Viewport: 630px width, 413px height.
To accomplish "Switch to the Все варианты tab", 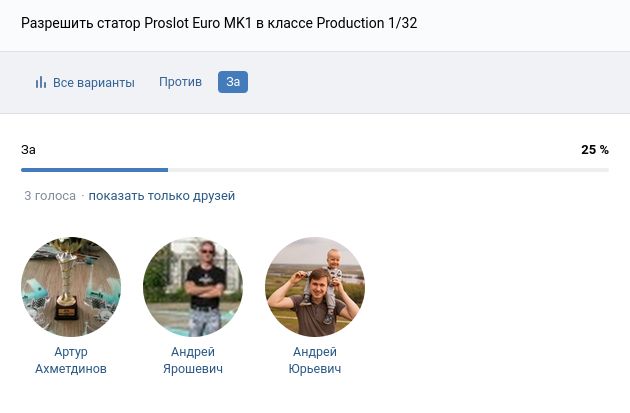I will point(92,82).
